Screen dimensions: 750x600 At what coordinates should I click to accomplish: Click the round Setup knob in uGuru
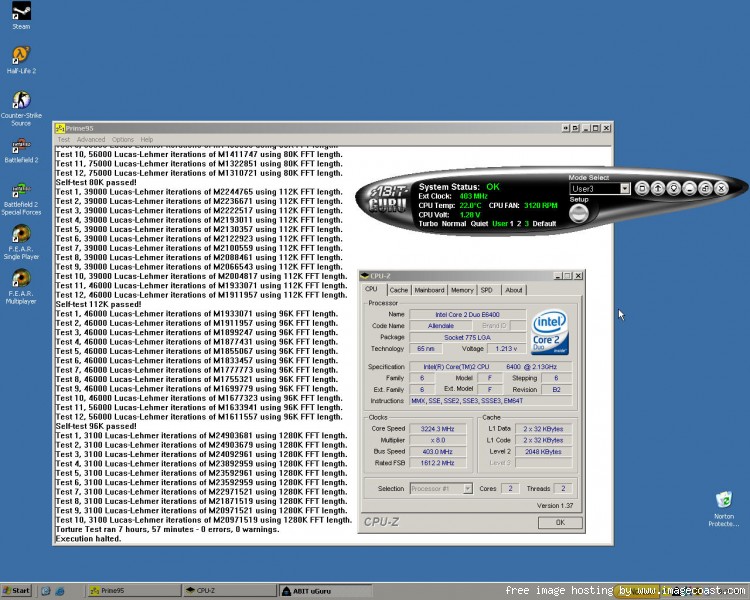pyautogui.click(x=579, y=213)
